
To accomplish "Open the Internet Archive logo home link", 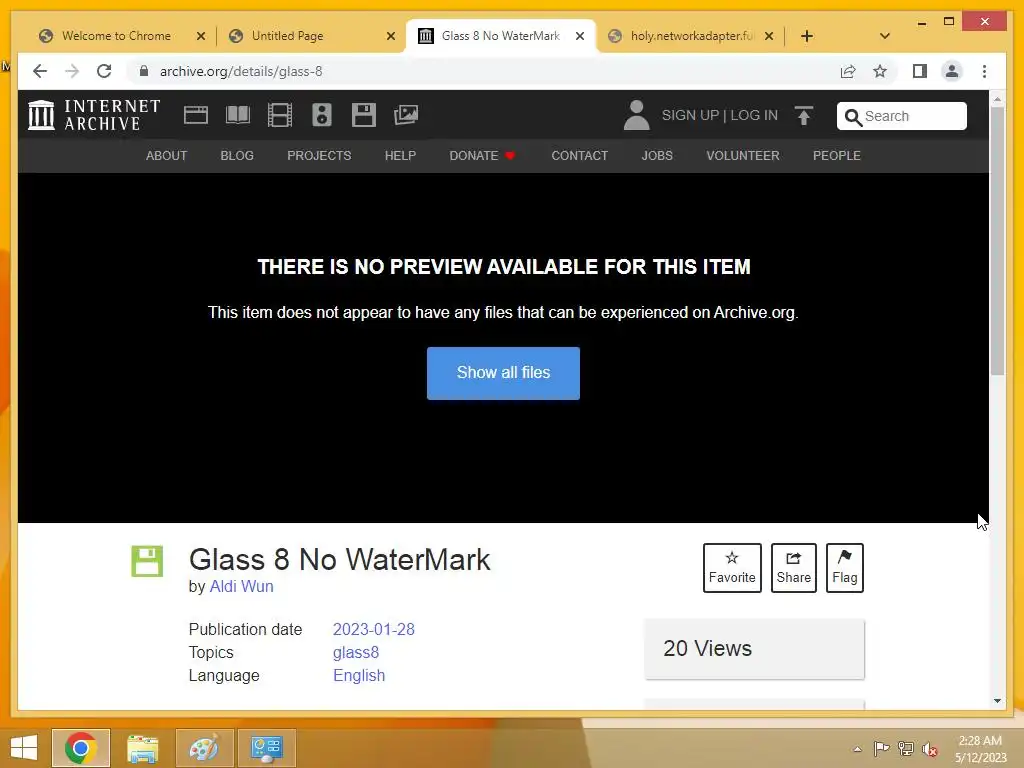I will point(94,115).
